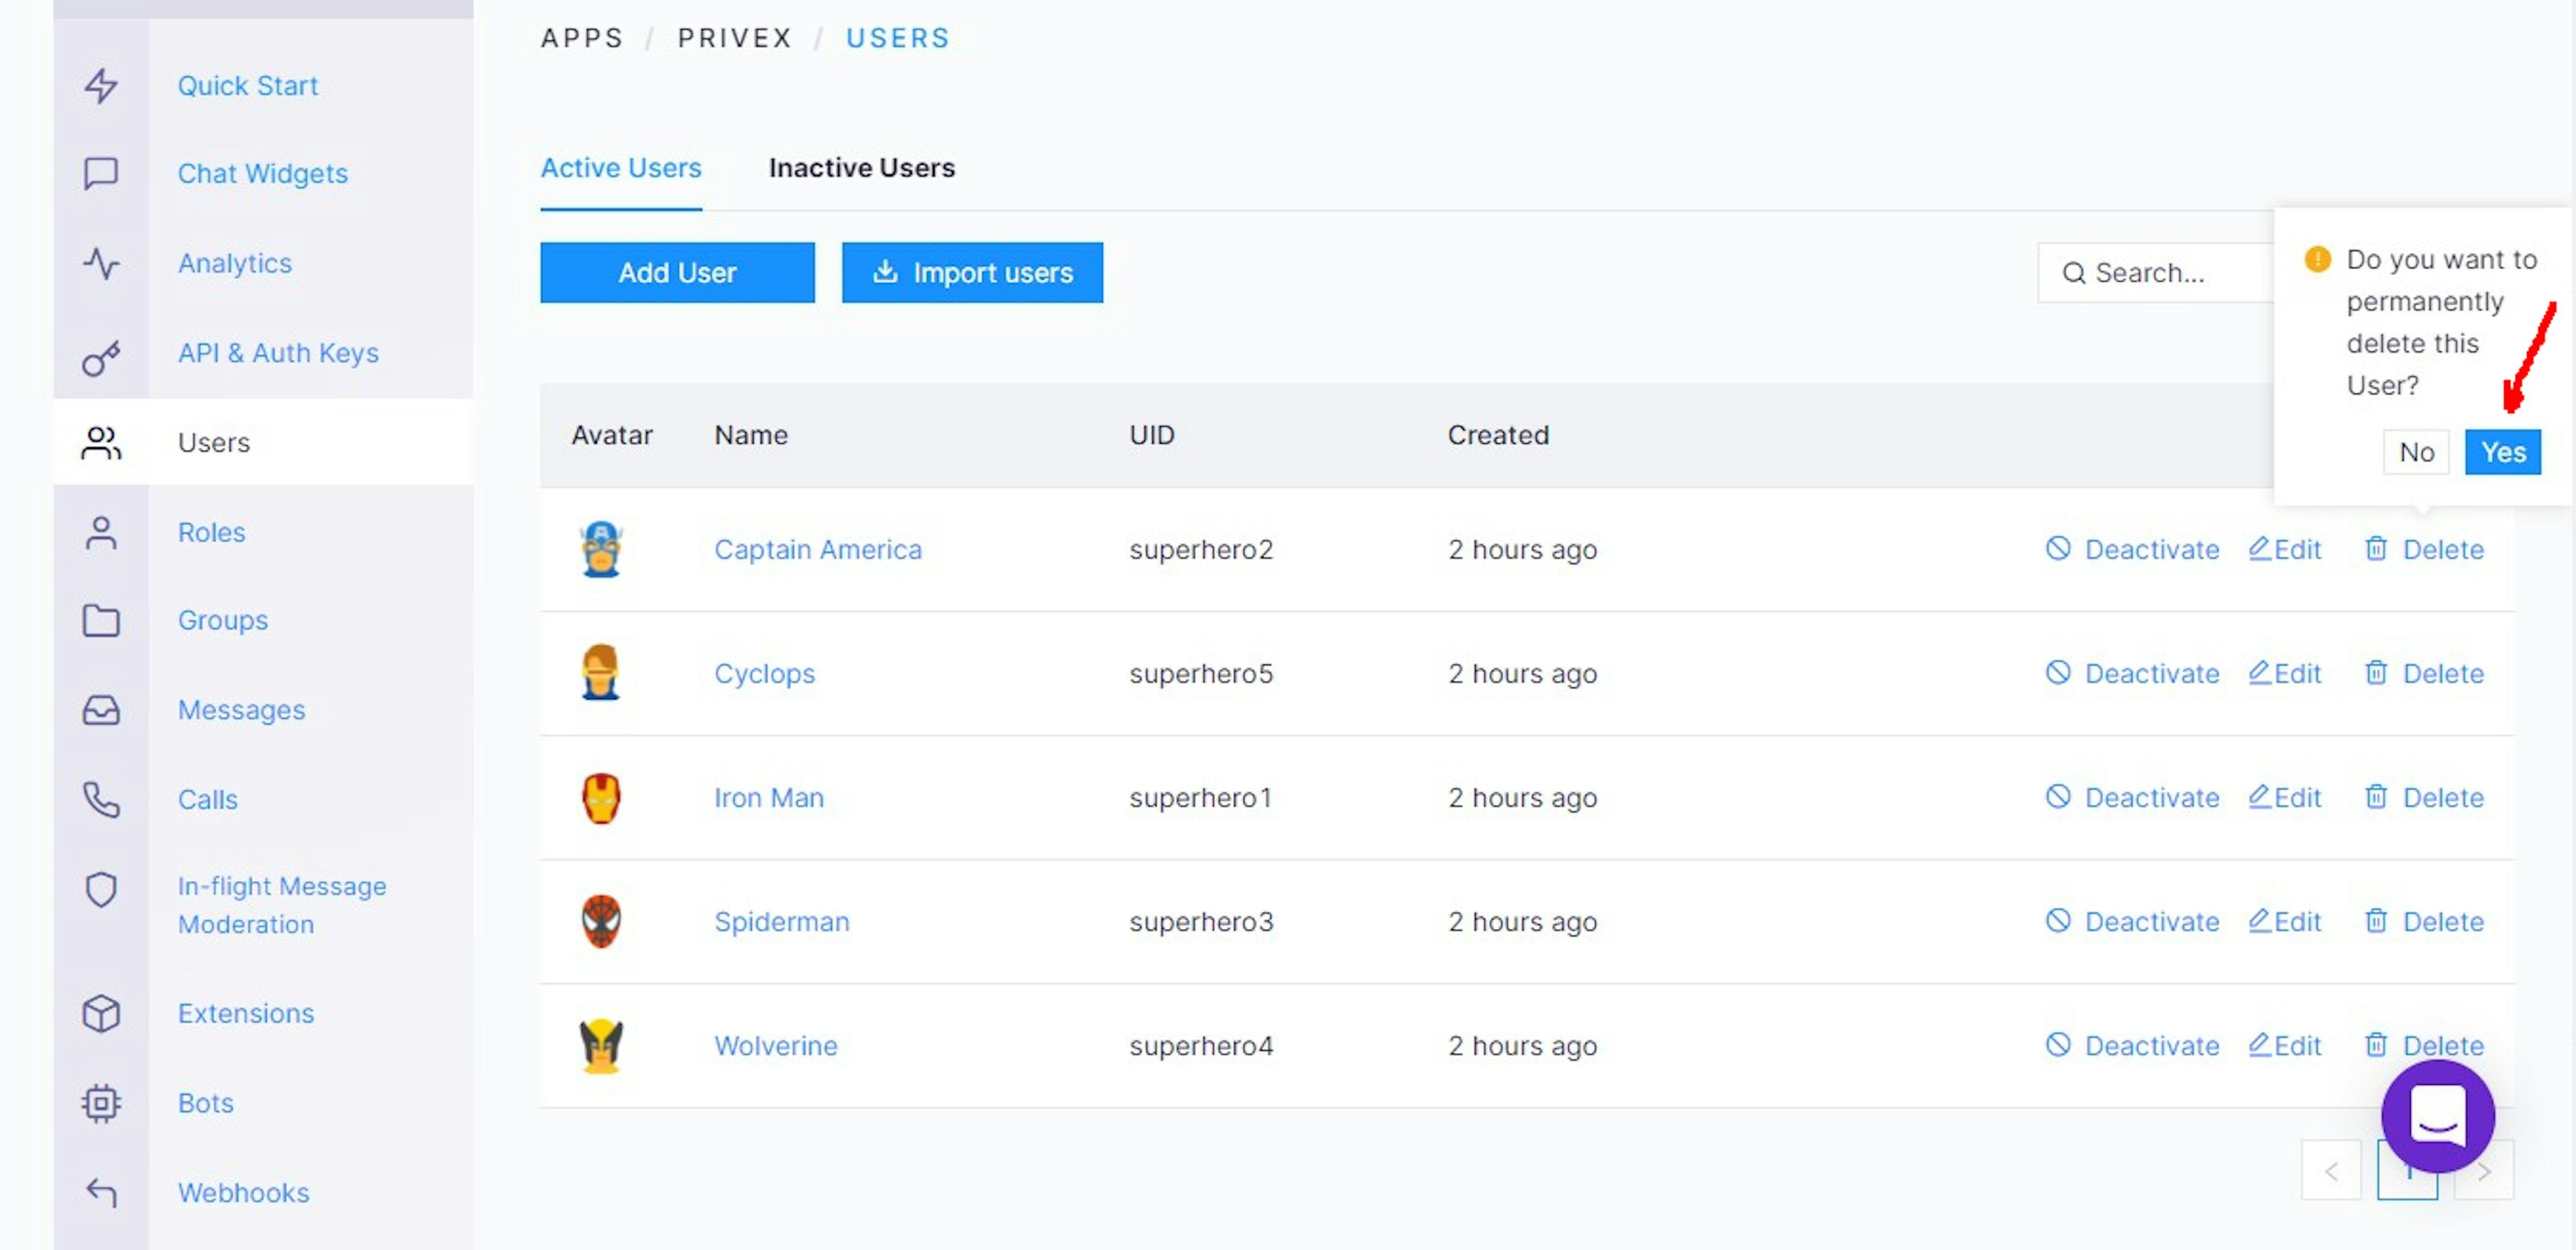Click the UID column header
2576x1250 pixels.
click(x=1152, y=435)
